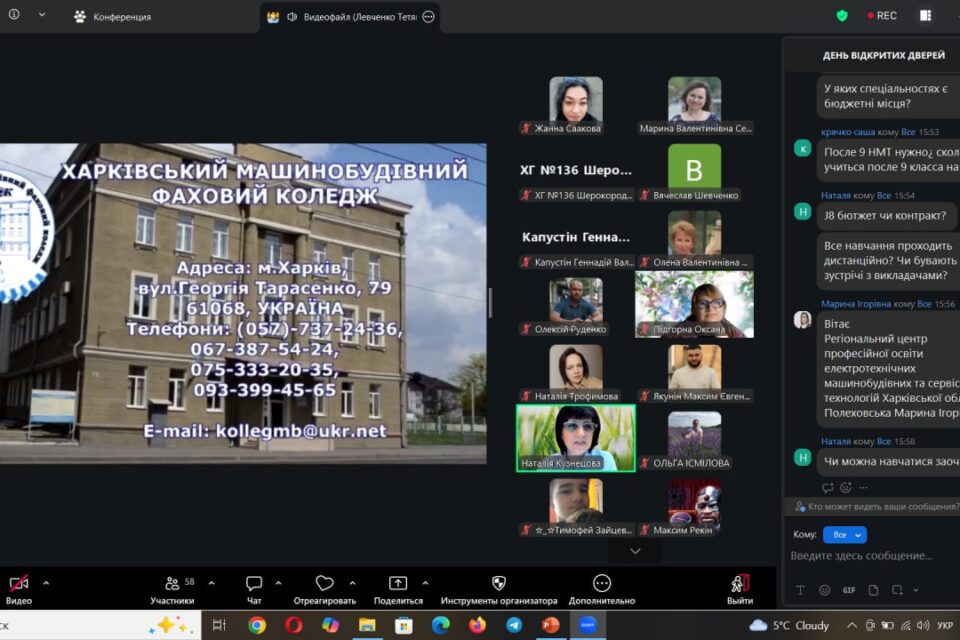
Task: Select Наталія Кузнецова's video tile
Action: pyautogui.click(x=576, y=438)
